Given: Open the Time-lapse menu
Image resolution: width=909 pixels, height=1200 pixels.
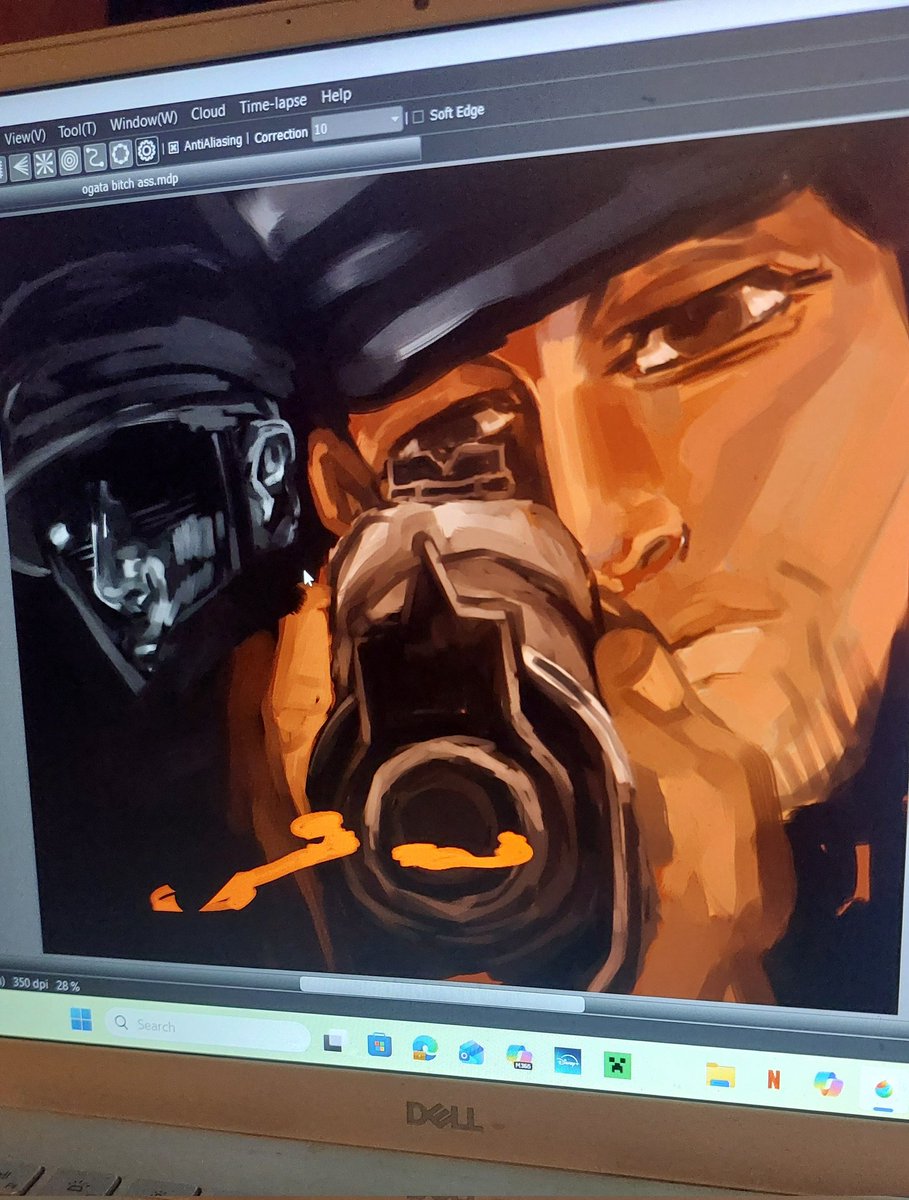Looking at the screenshot, I should pos(273,104).
